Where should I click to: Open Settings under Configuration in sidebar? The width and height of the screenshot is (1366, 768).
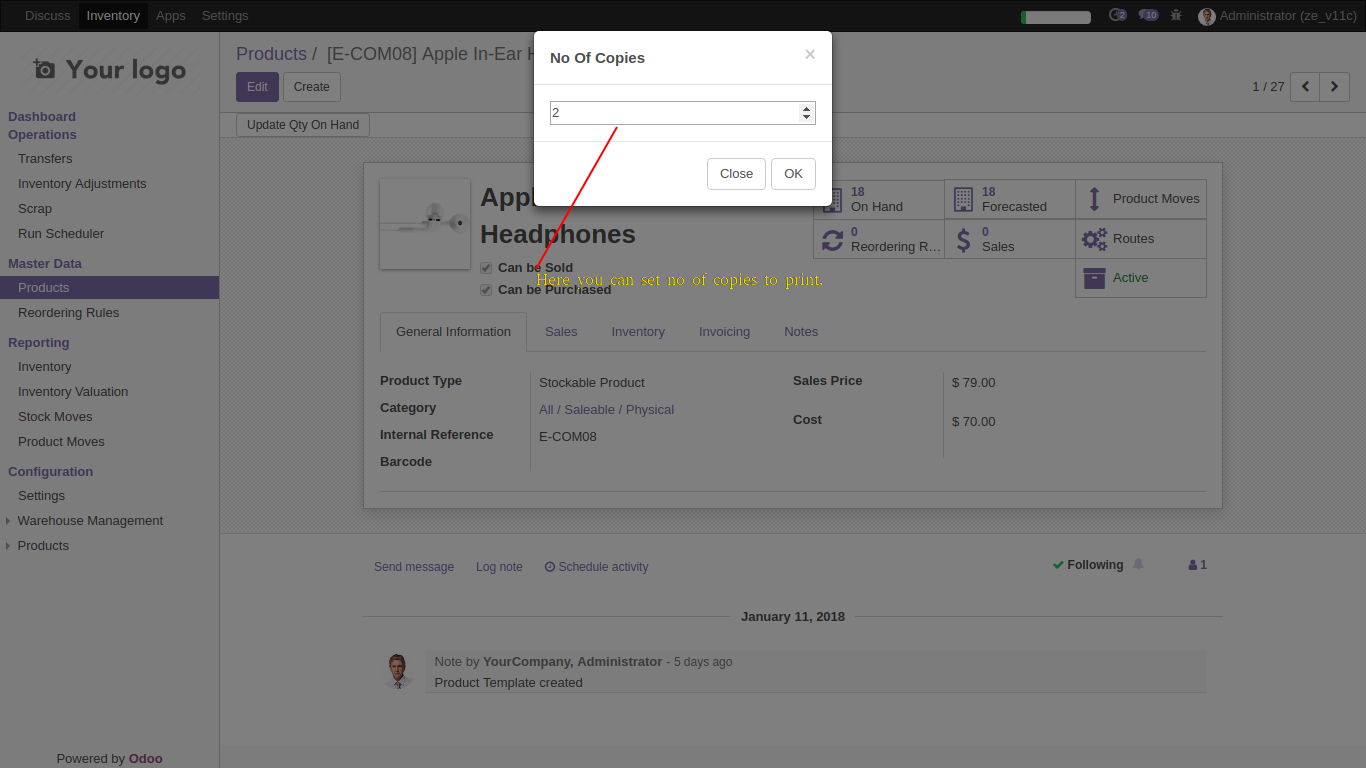coord(41,496)
